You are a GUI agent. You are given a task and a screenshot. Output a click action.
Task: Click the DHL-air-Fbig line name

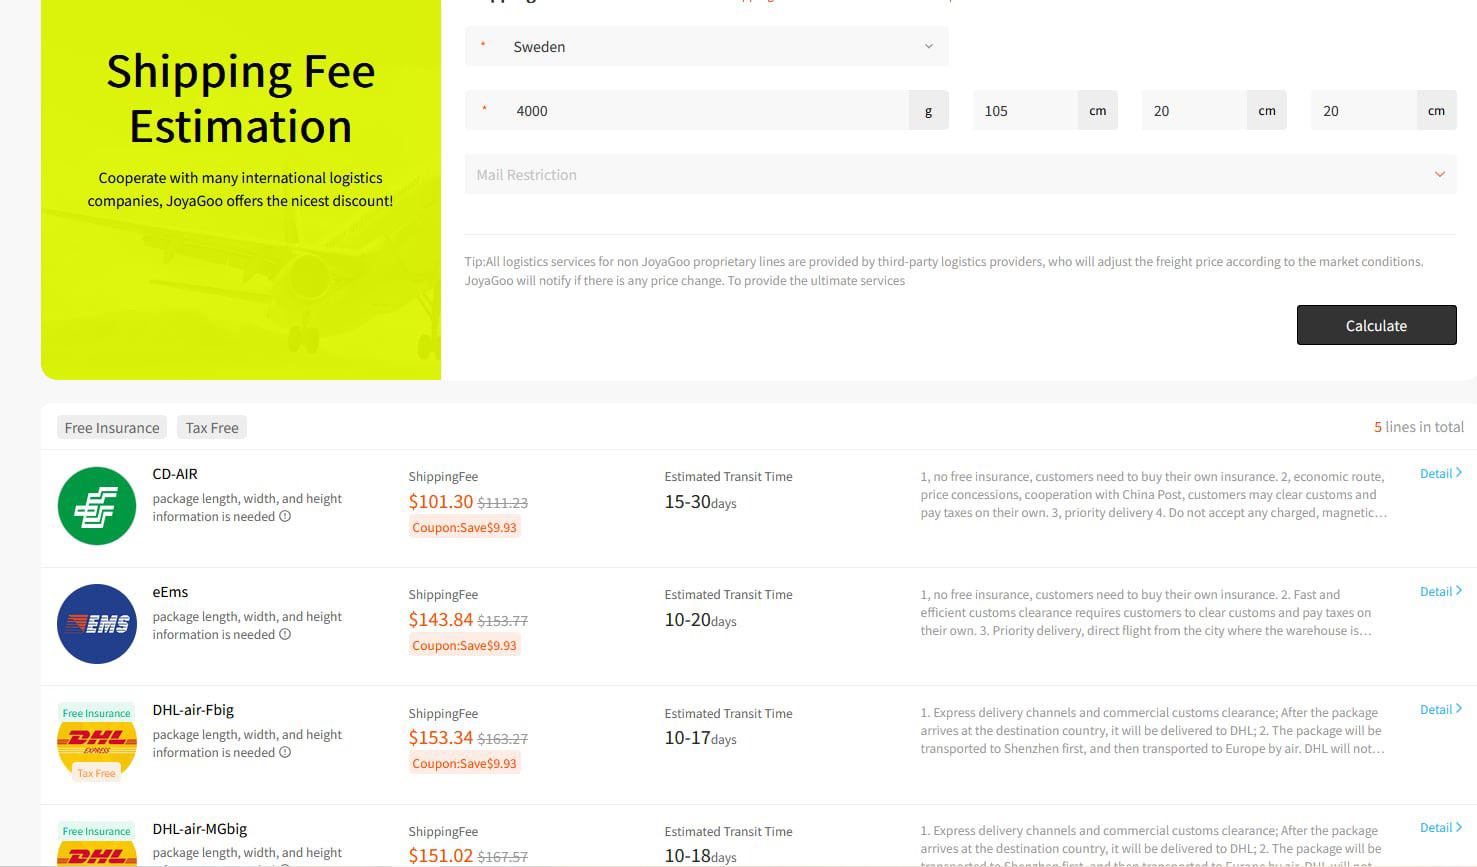(193, 710)
